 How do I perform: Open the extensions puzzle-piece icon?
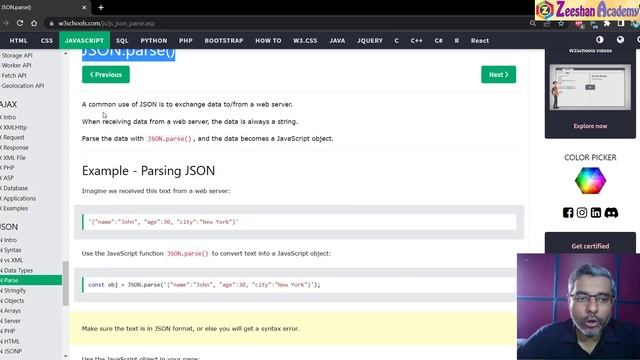coord(607,24)
